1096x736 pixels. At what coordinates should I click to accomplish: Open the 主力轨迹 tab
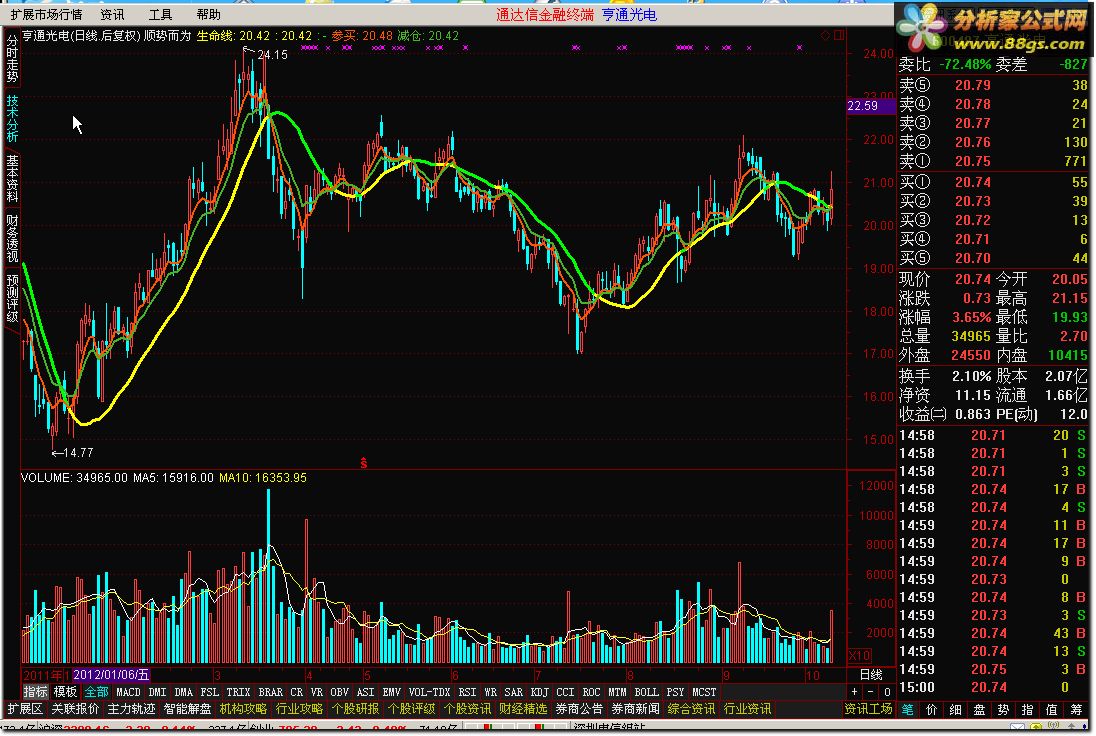131,709
